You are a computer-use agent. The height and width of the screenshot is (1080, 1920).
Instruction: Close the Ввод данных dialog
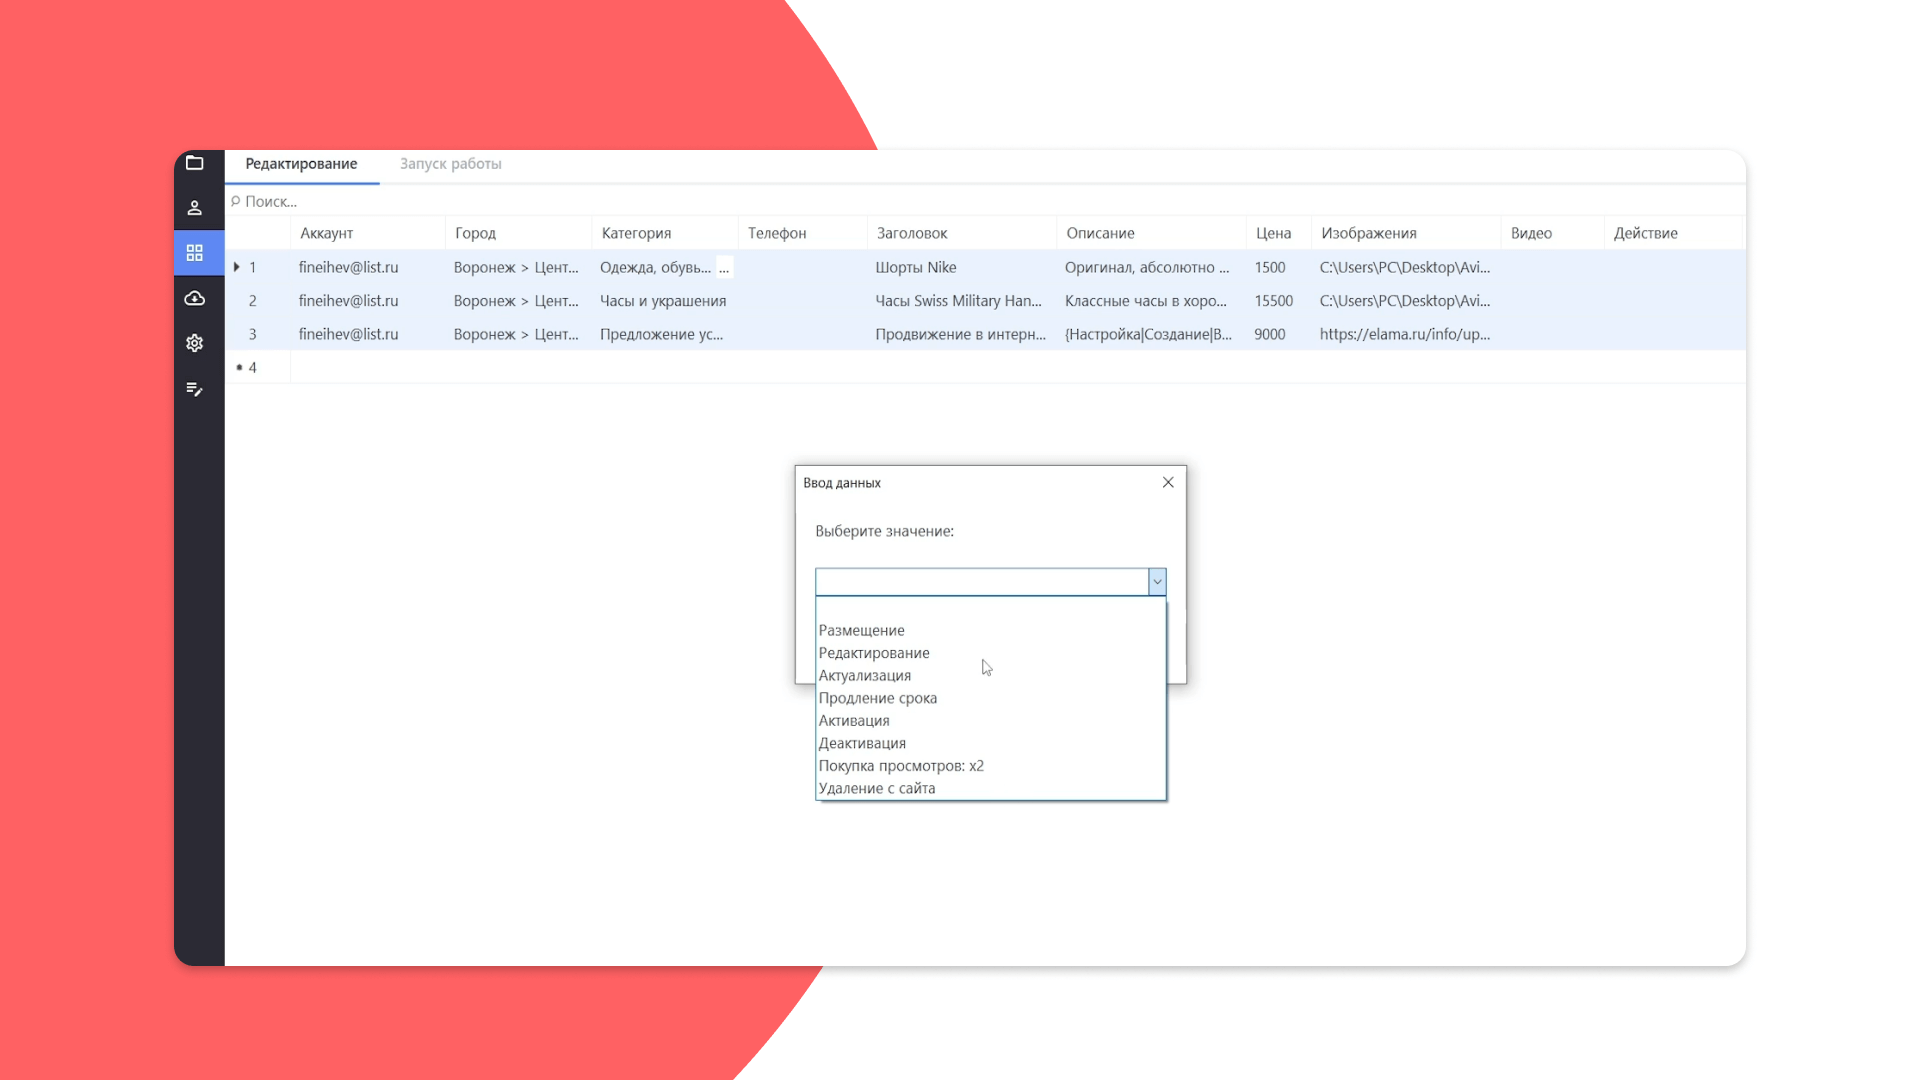1168,482
